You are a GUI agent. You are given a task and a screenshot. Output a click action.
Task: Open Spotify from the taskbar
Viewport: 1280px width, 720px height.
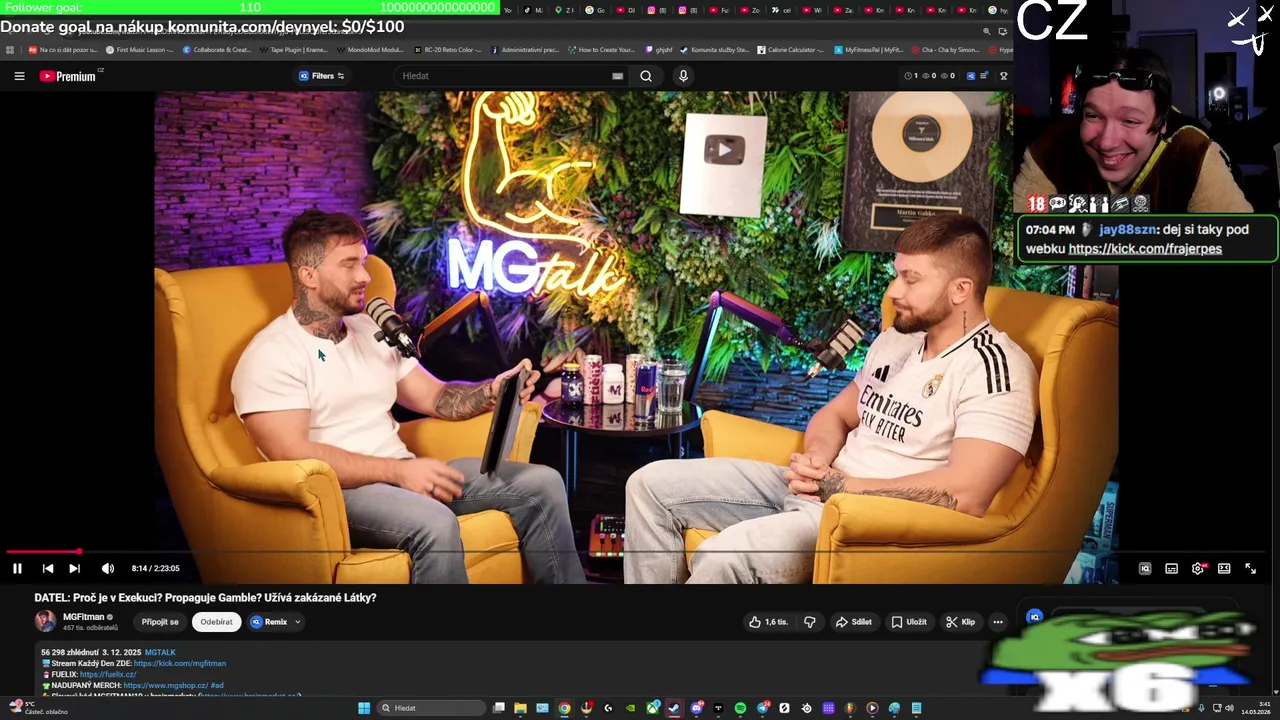pos(740,708)
